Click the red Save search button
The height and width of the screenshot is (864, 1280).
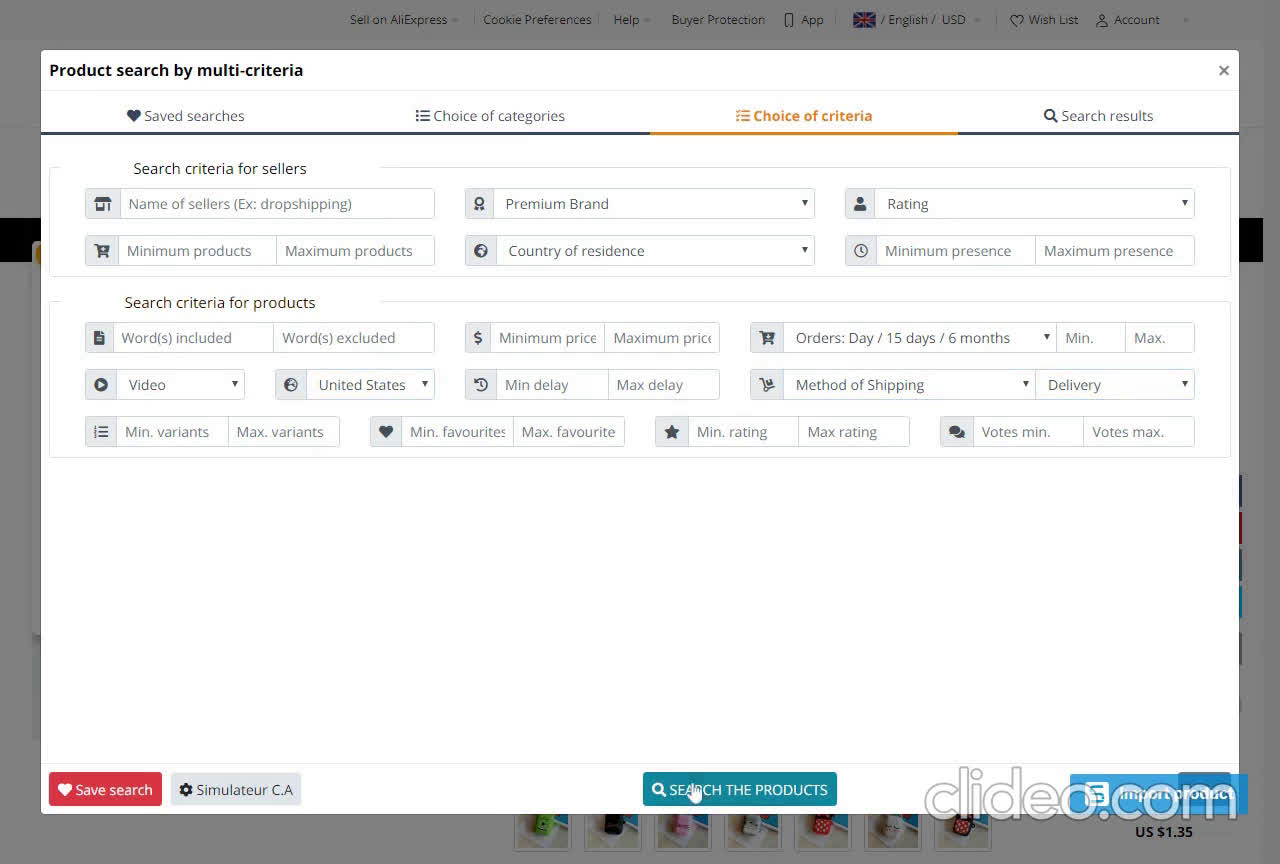coord(104,789)
